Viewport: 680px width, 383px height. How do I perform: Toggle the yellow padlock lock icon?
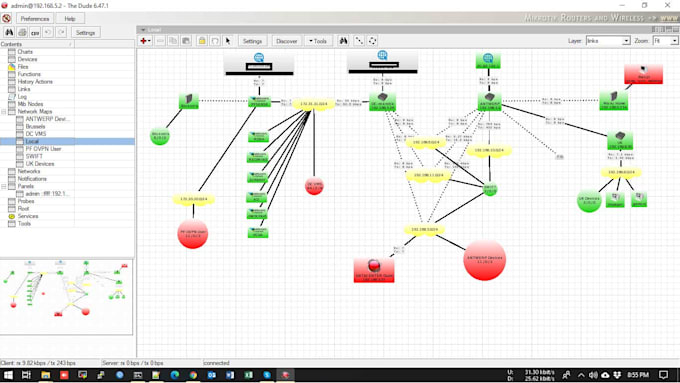[x=202, y=41]
